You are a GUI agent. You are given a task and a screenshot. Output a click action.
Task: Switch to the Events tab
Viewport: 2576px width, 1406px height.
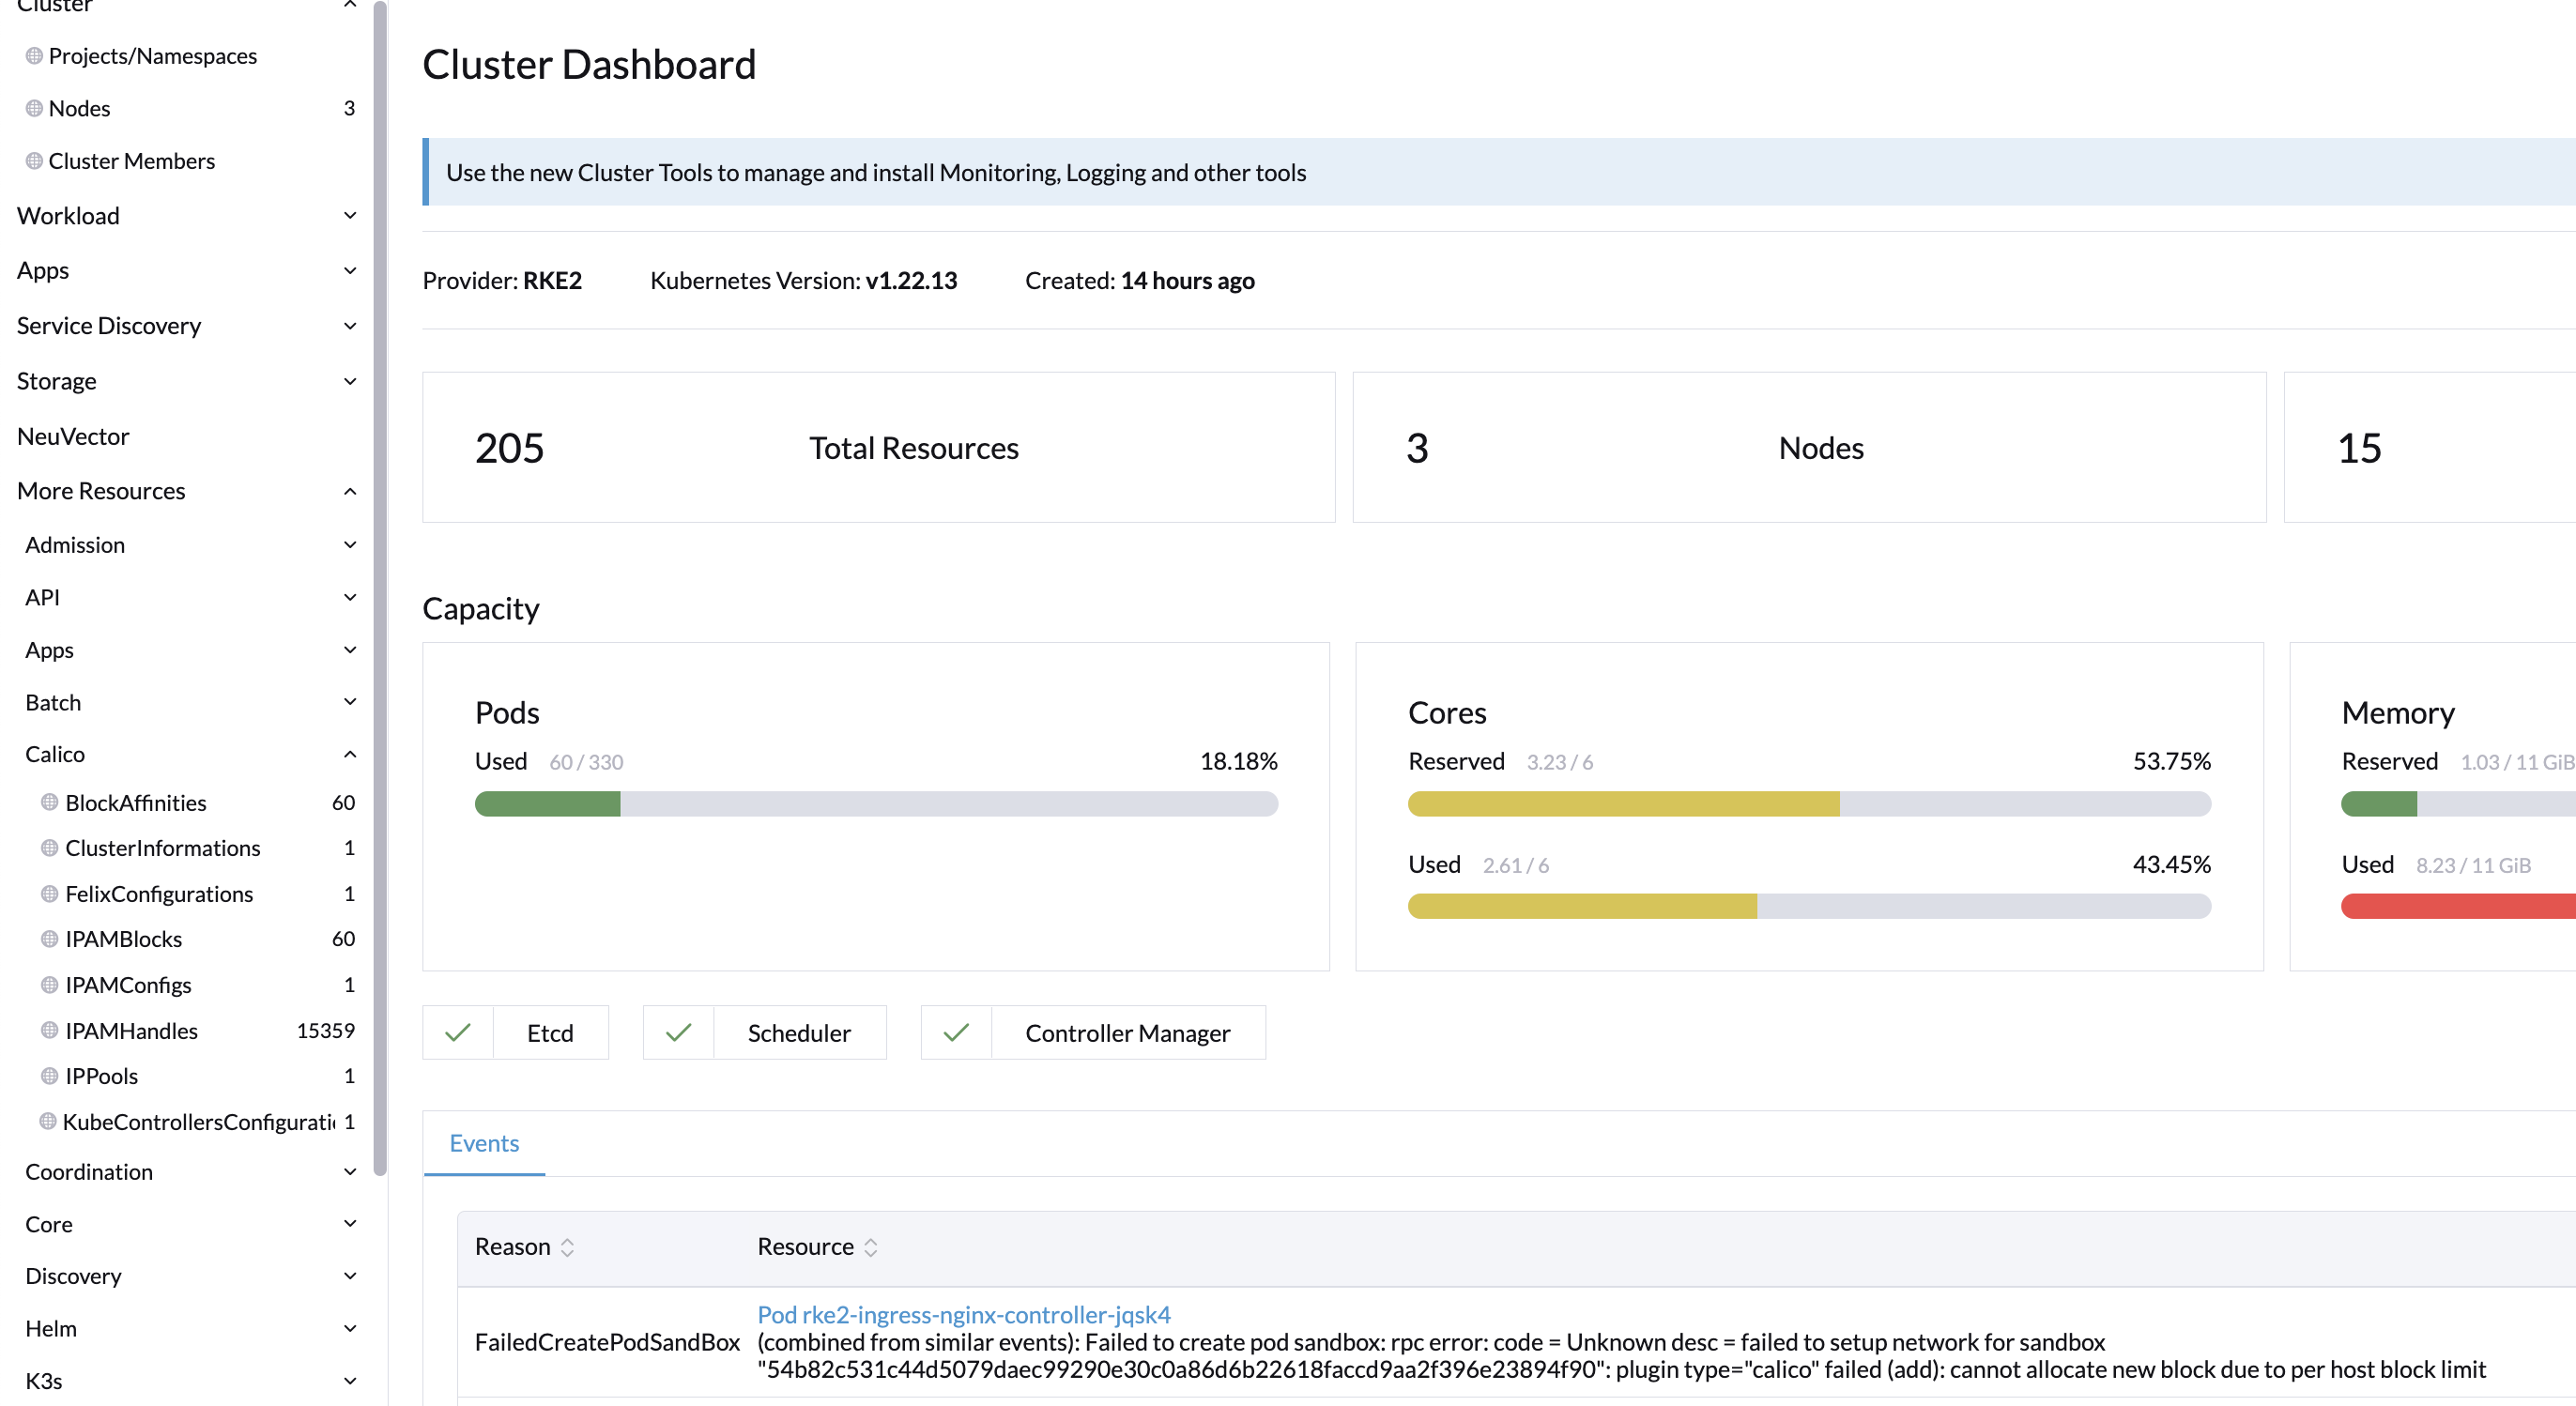point(484,1143)
